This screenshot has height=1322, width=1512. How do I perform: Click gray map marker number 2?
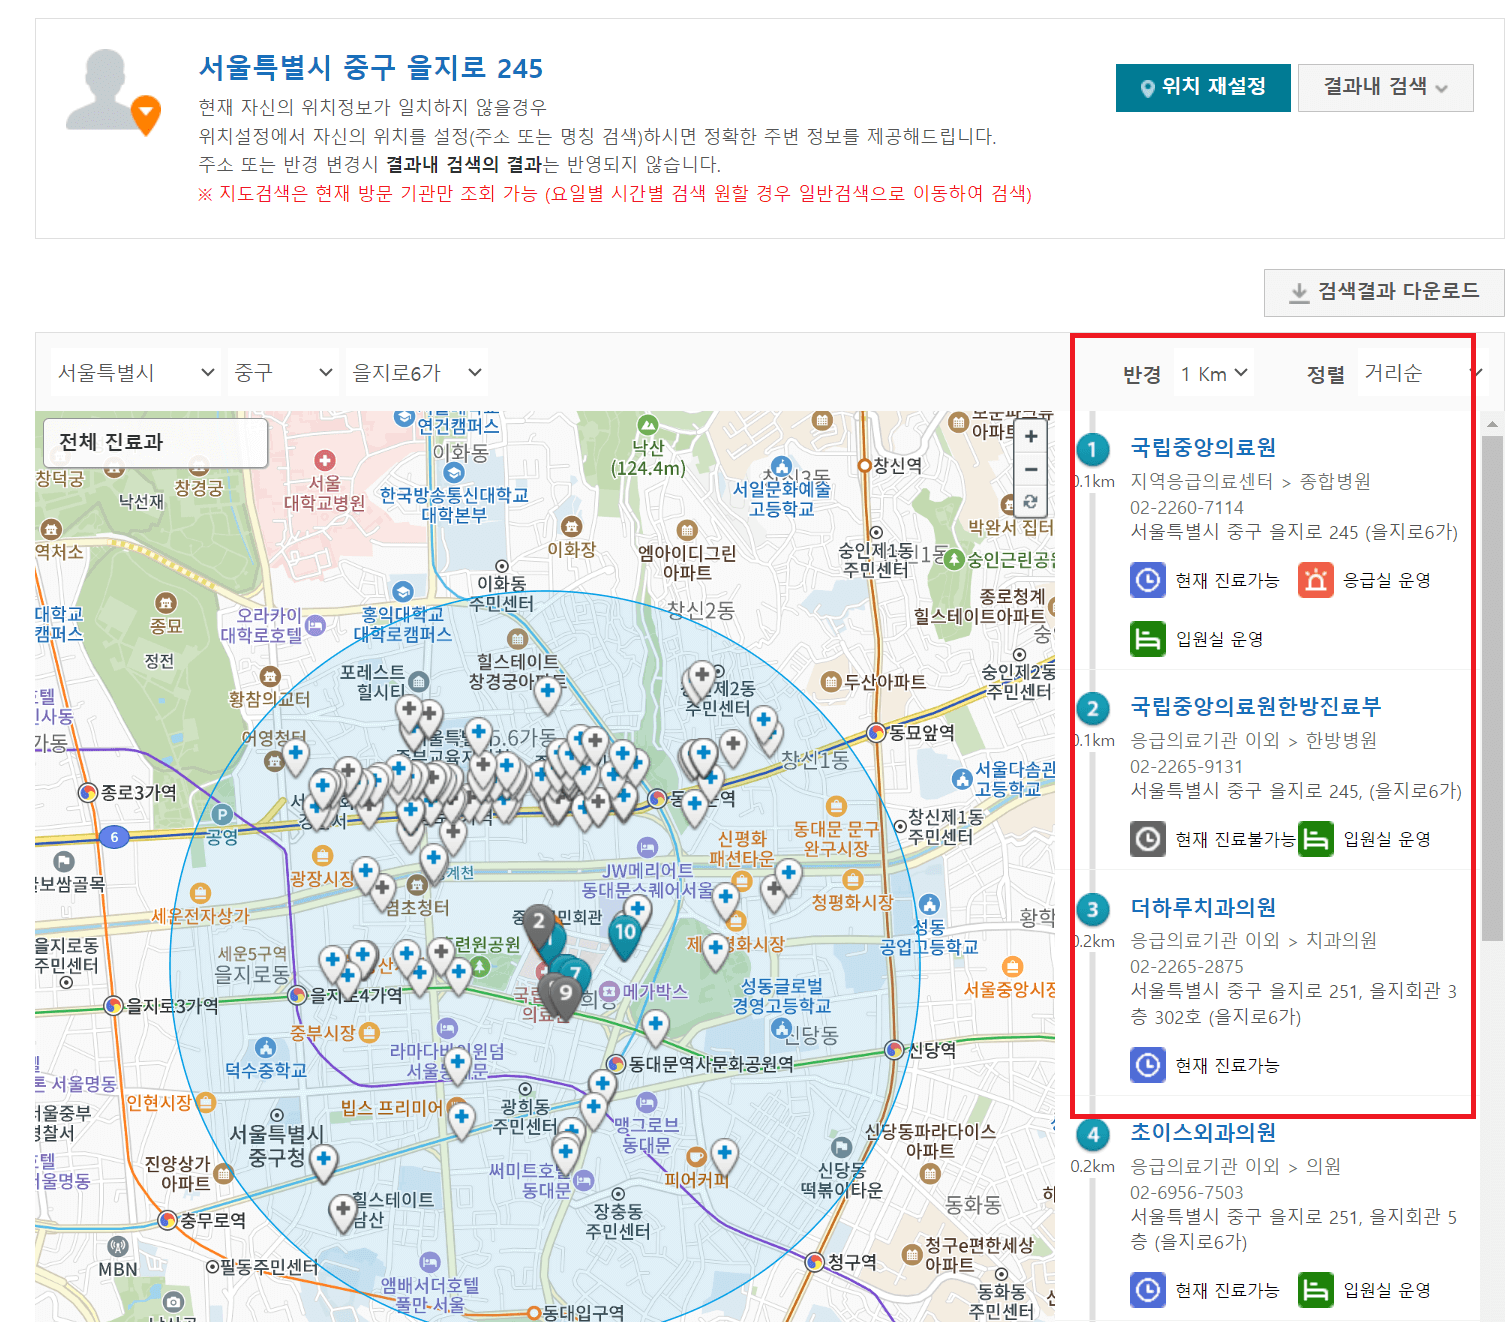pos(539,922)
